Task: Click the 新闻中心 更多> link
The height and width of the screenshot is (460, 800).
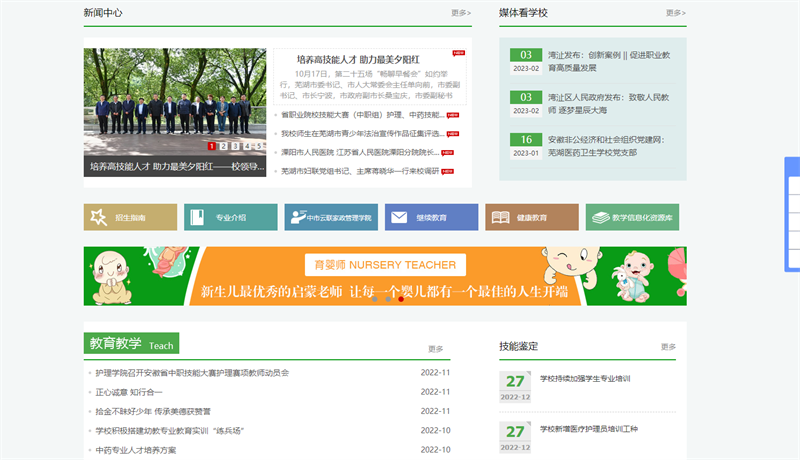Action: click(461, 13)
